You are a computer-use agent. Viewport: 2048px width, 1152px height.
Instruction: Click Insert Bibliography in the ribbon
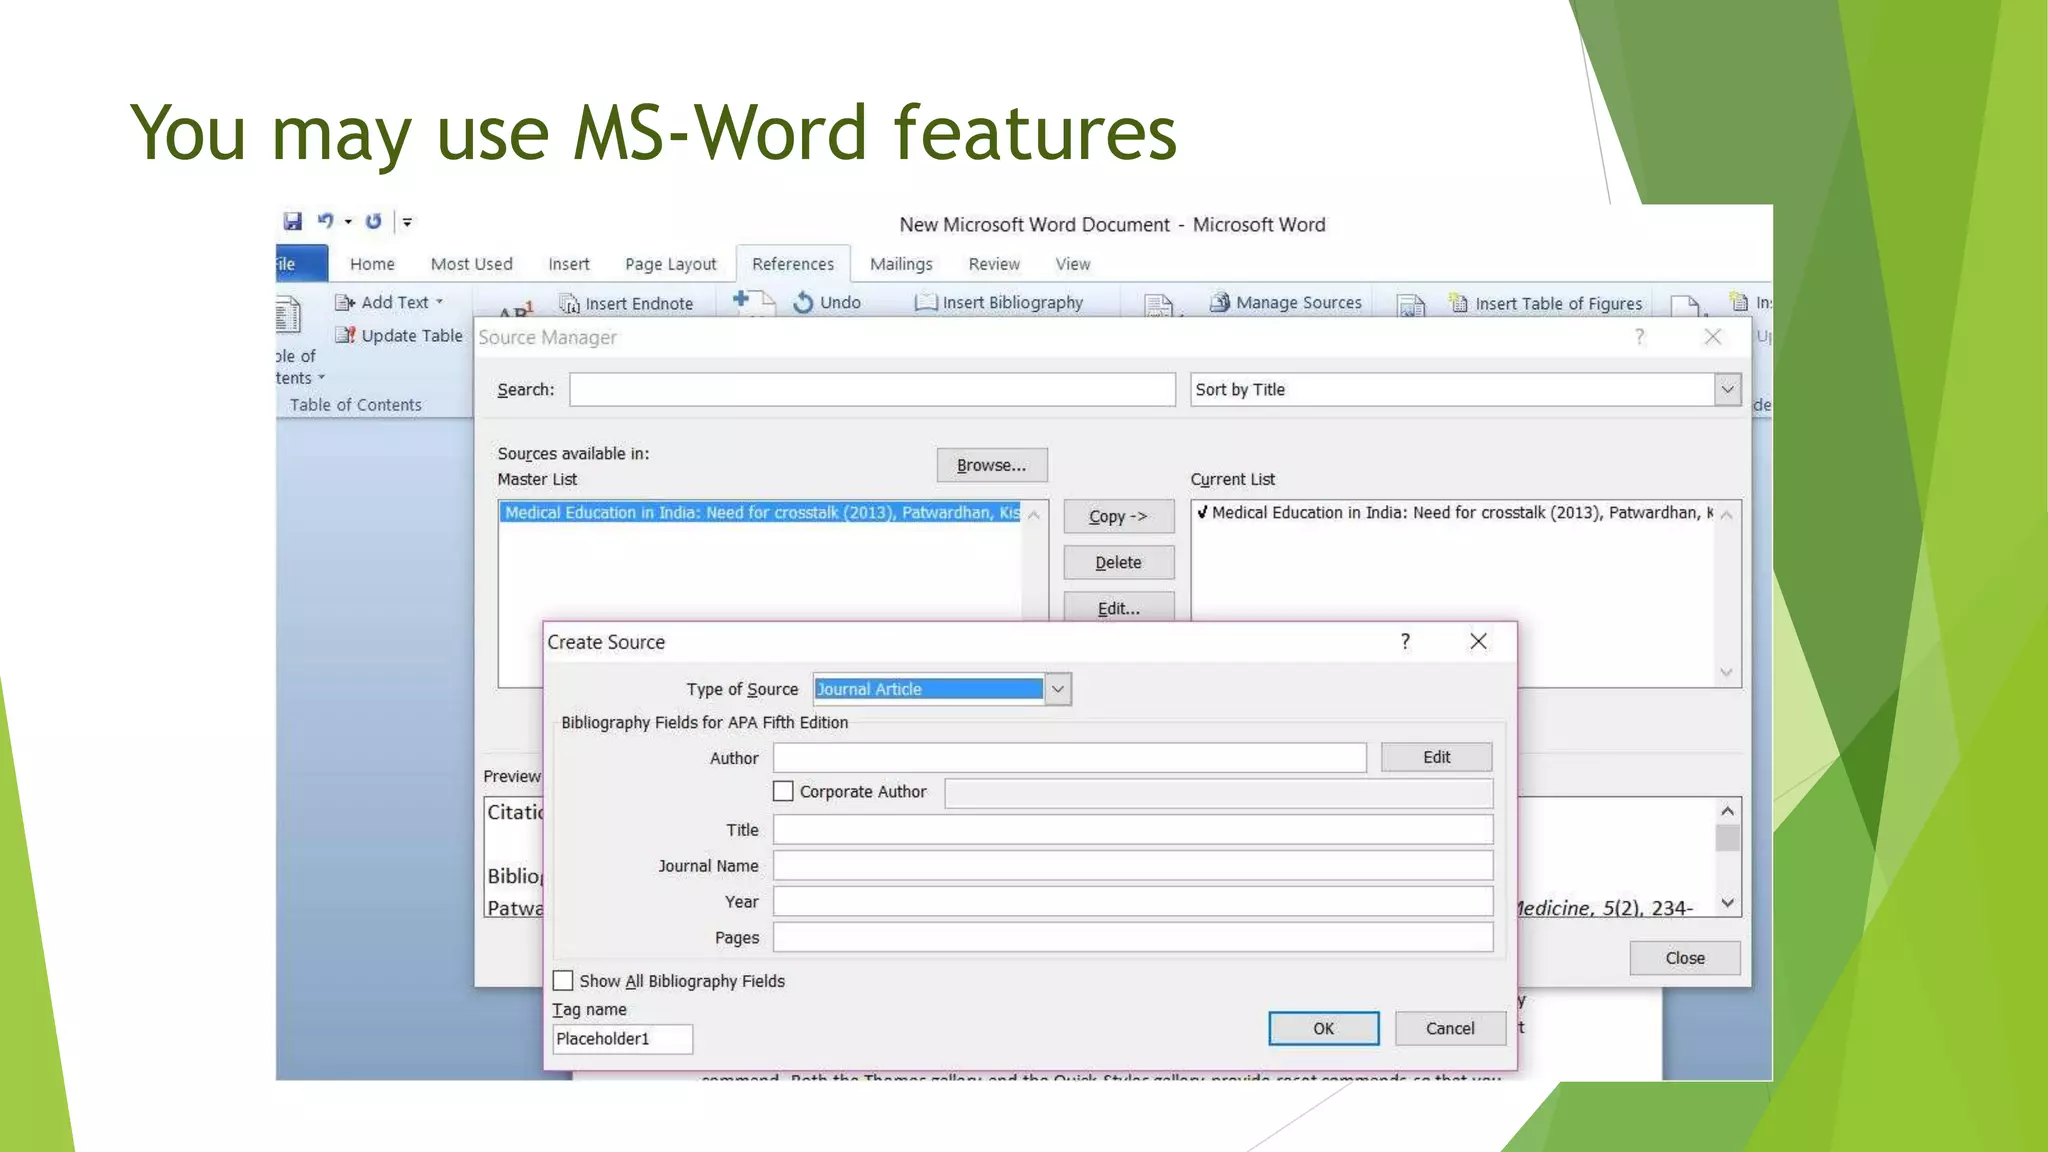pos(999,302)
